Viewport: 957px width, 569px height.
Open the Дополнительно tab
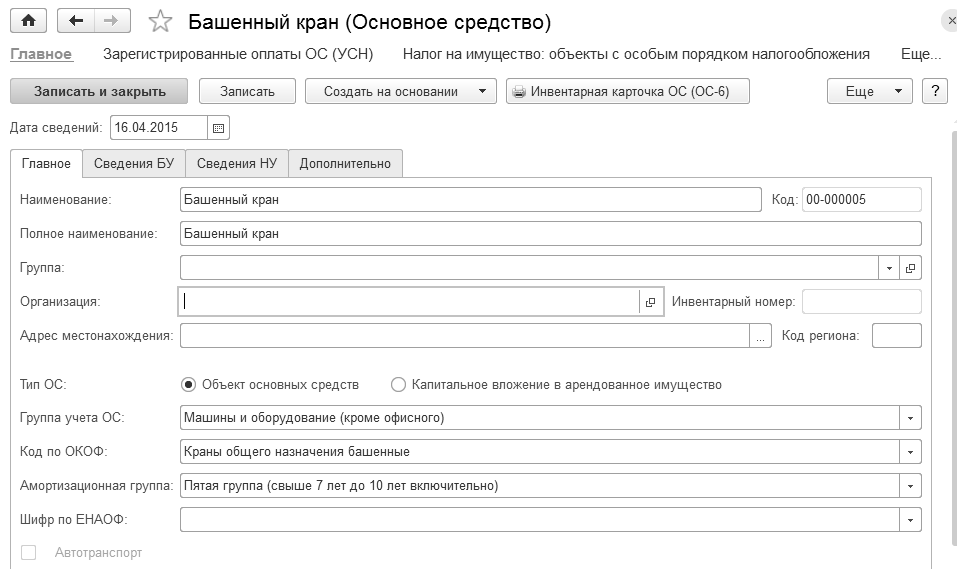pyautogui.click(x=345, y=163)
